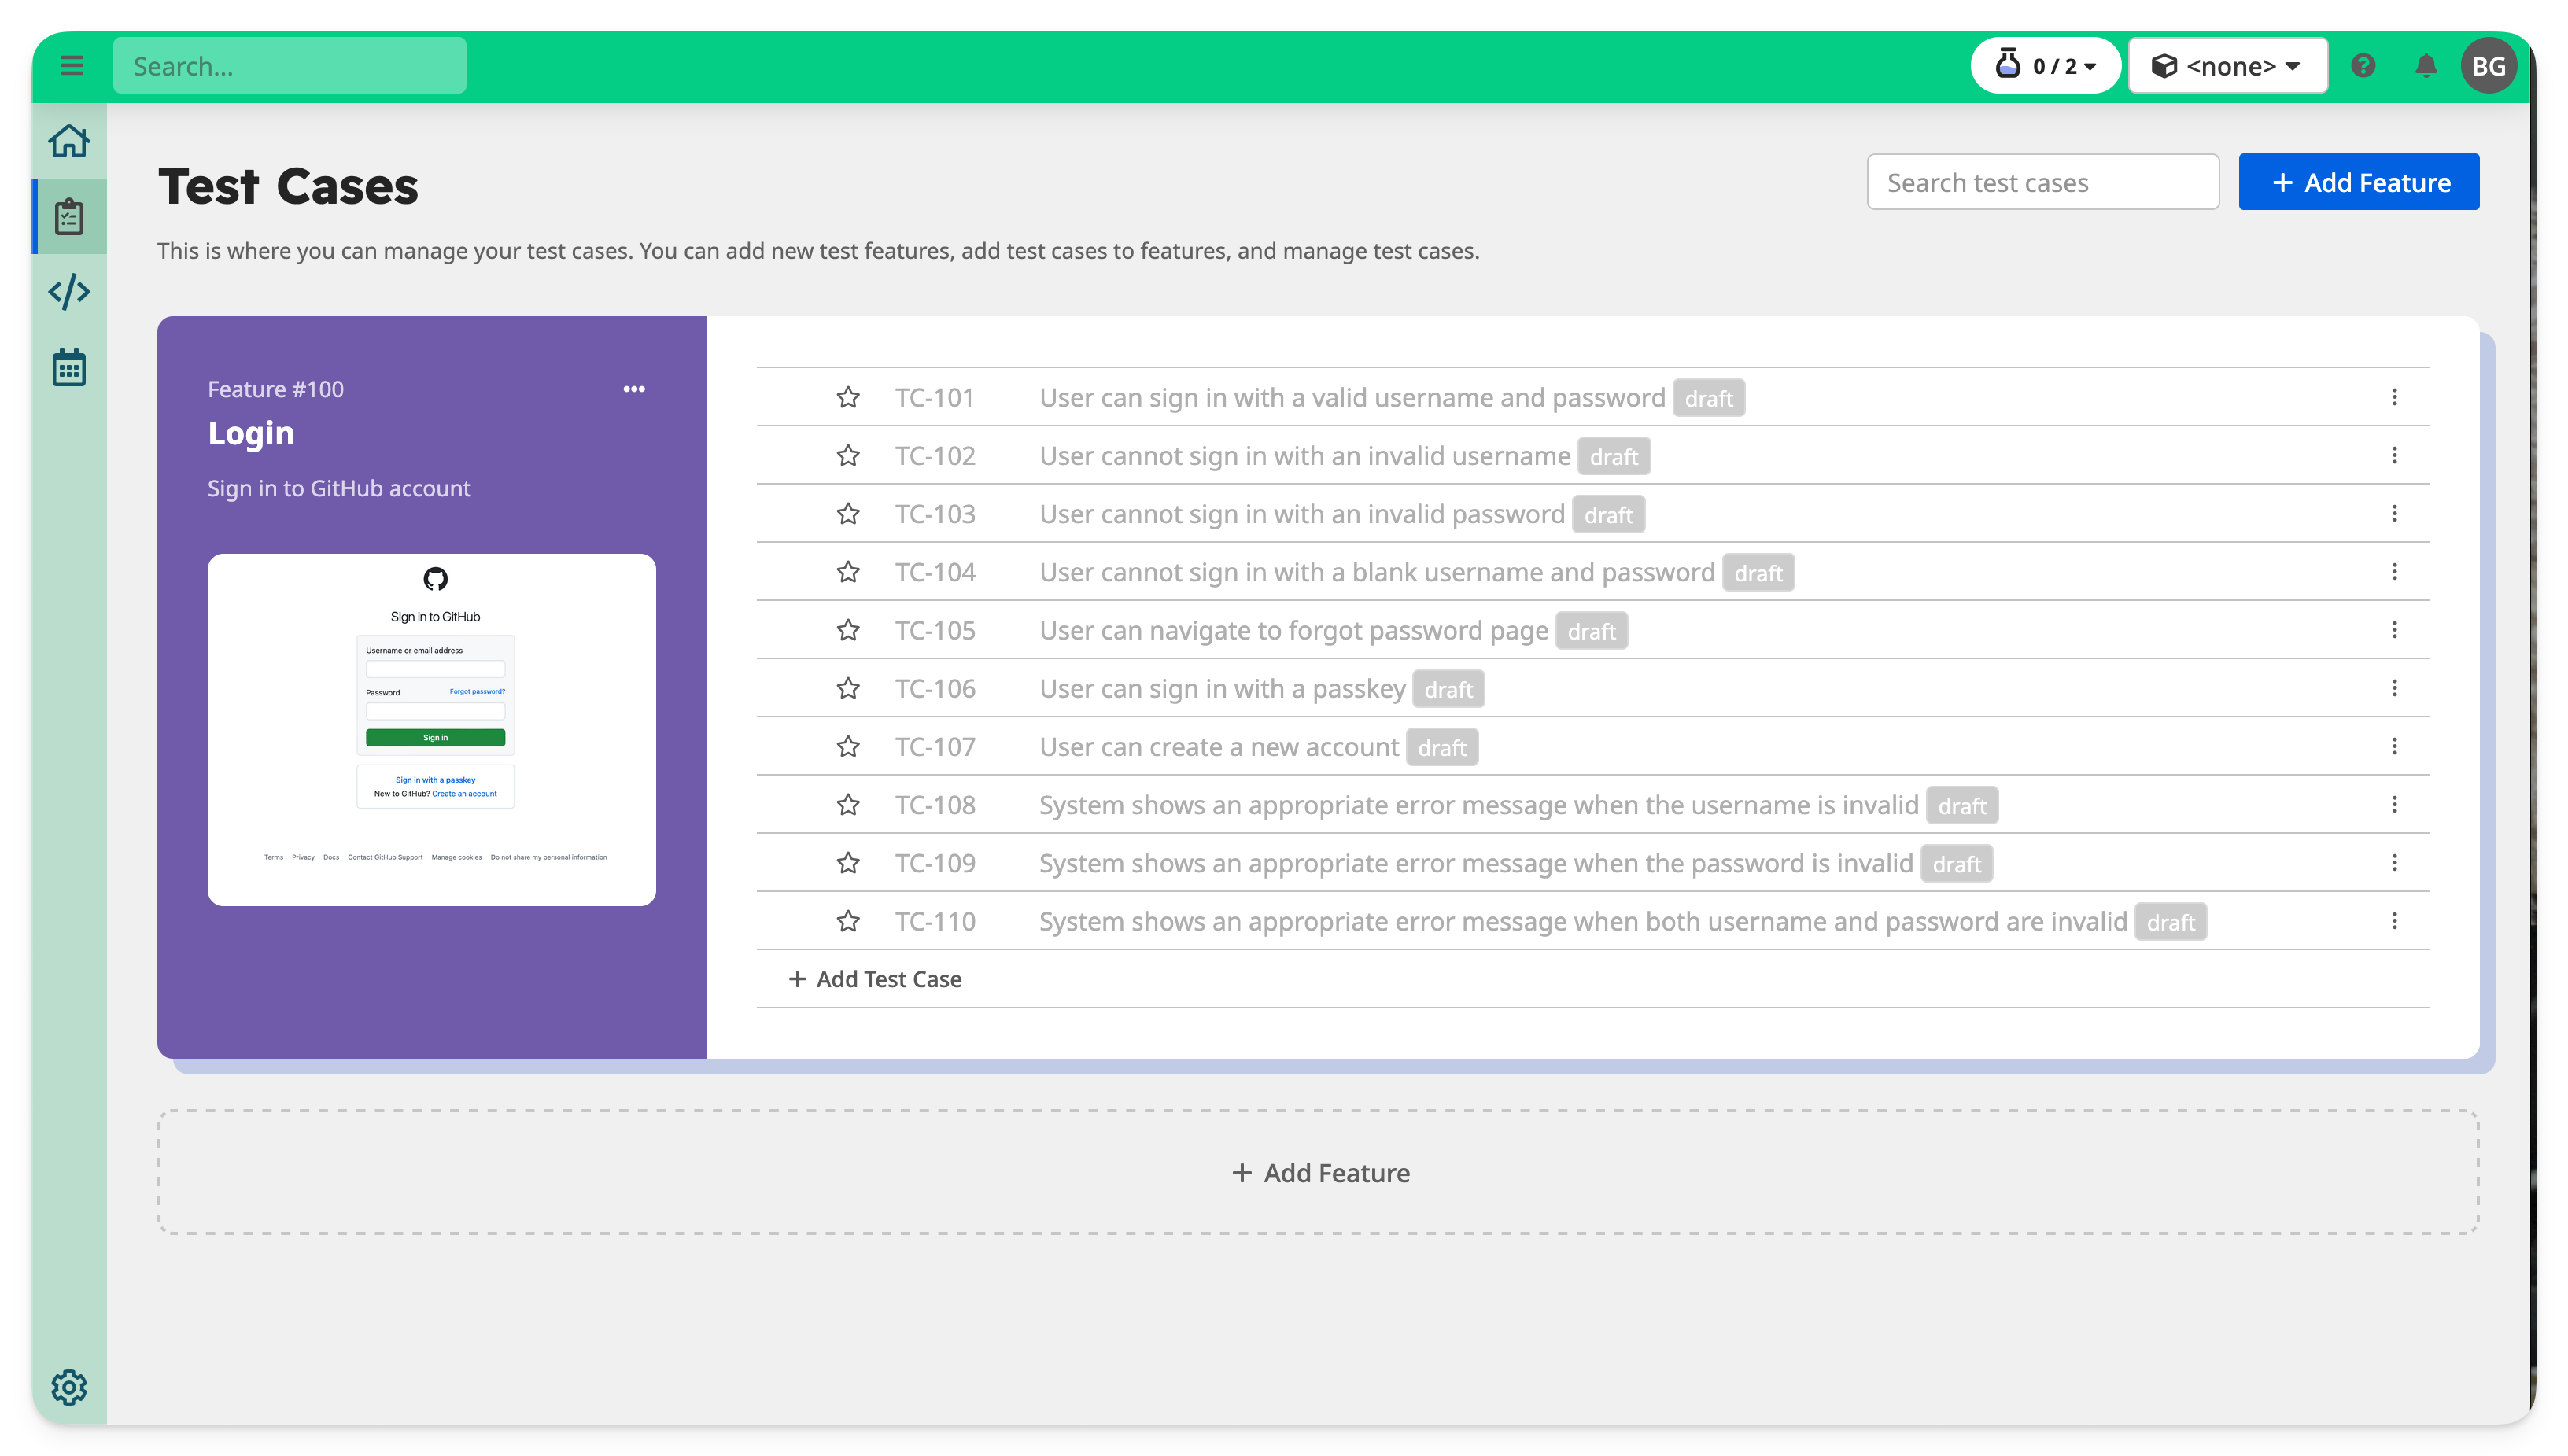Open the calendar icon in the sidebar

click(x=69, y=367)
